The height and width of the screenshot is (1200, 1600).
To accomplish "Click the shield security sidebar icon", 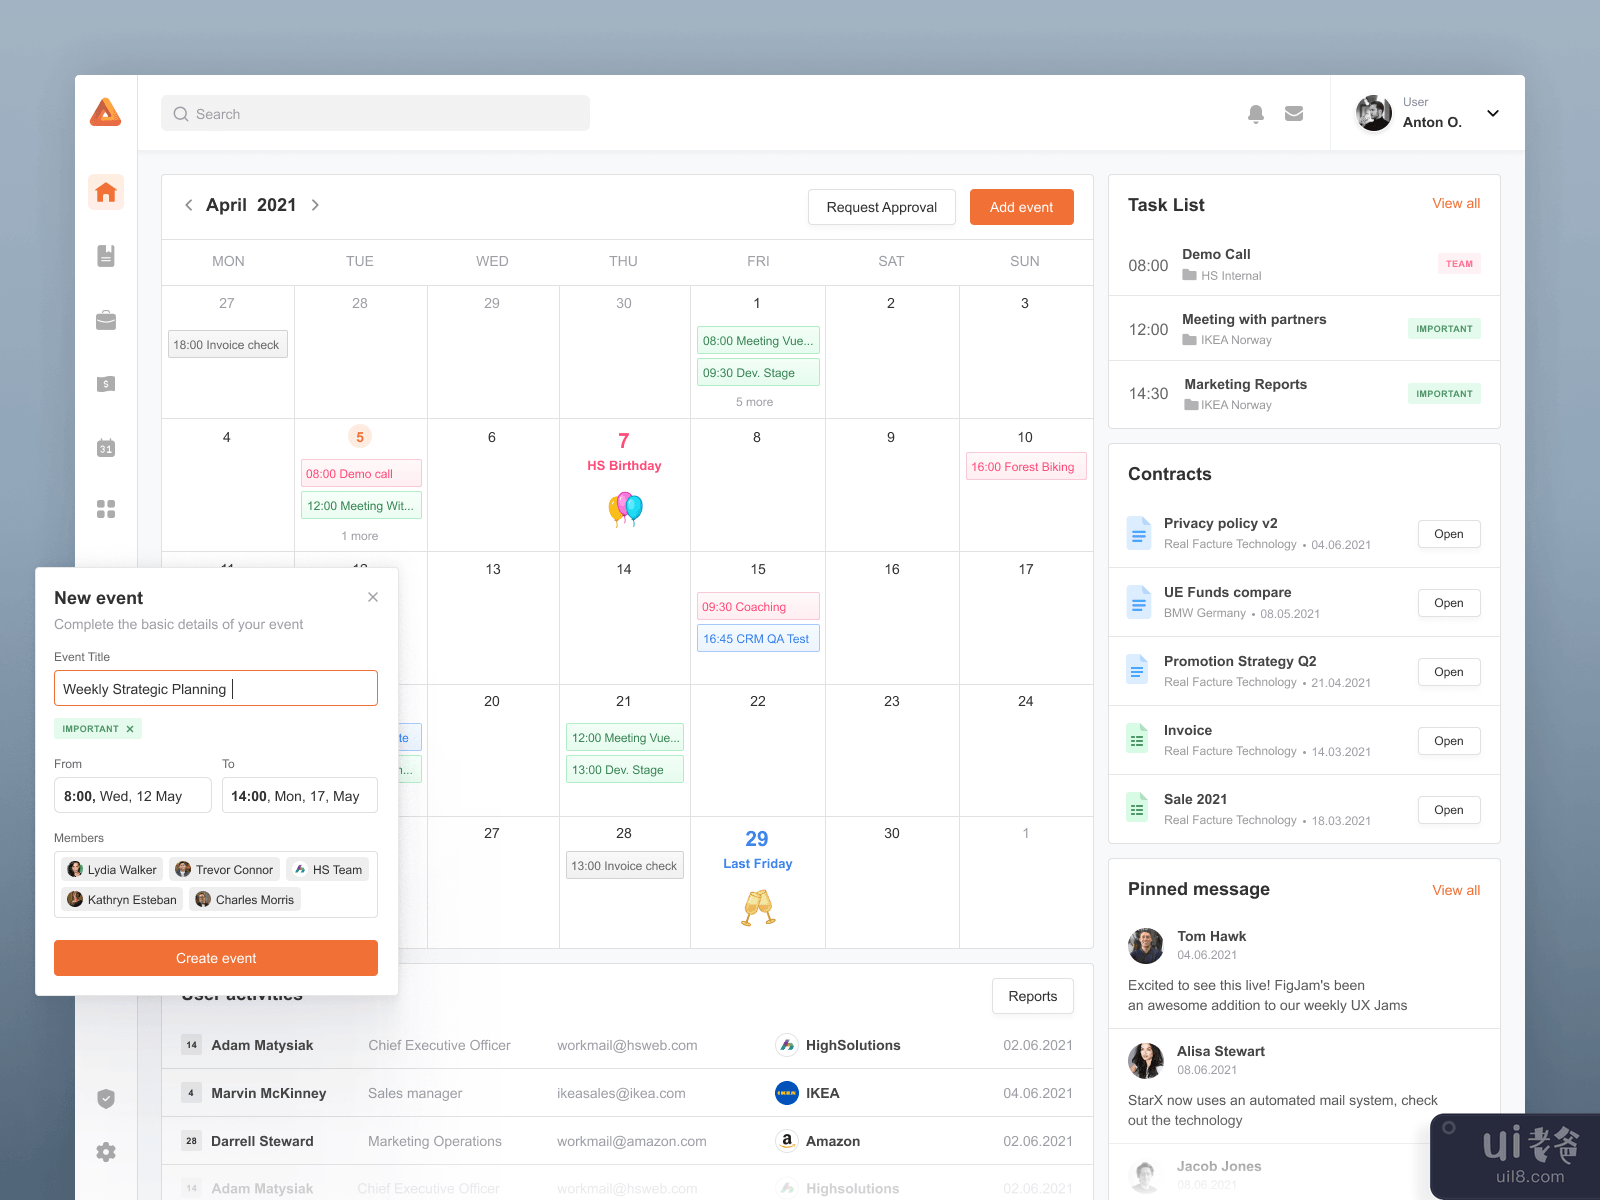I will coord(106,1099).
